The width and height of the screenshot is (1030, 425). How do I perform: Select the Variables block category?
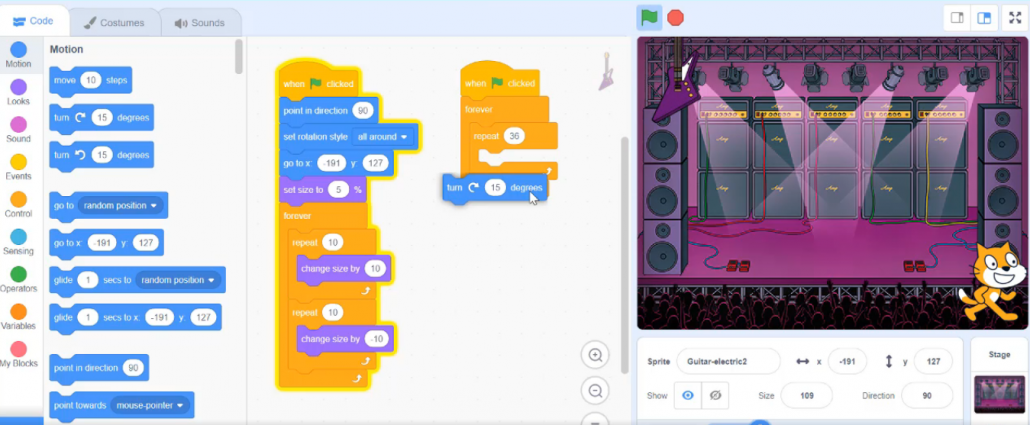[18, 317]
